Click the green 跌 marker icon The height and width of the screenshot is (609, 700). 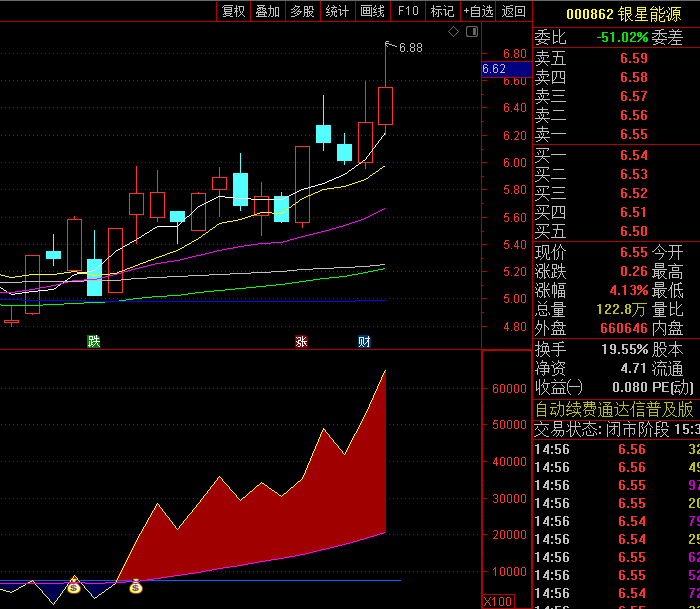[x=94, y=342]
